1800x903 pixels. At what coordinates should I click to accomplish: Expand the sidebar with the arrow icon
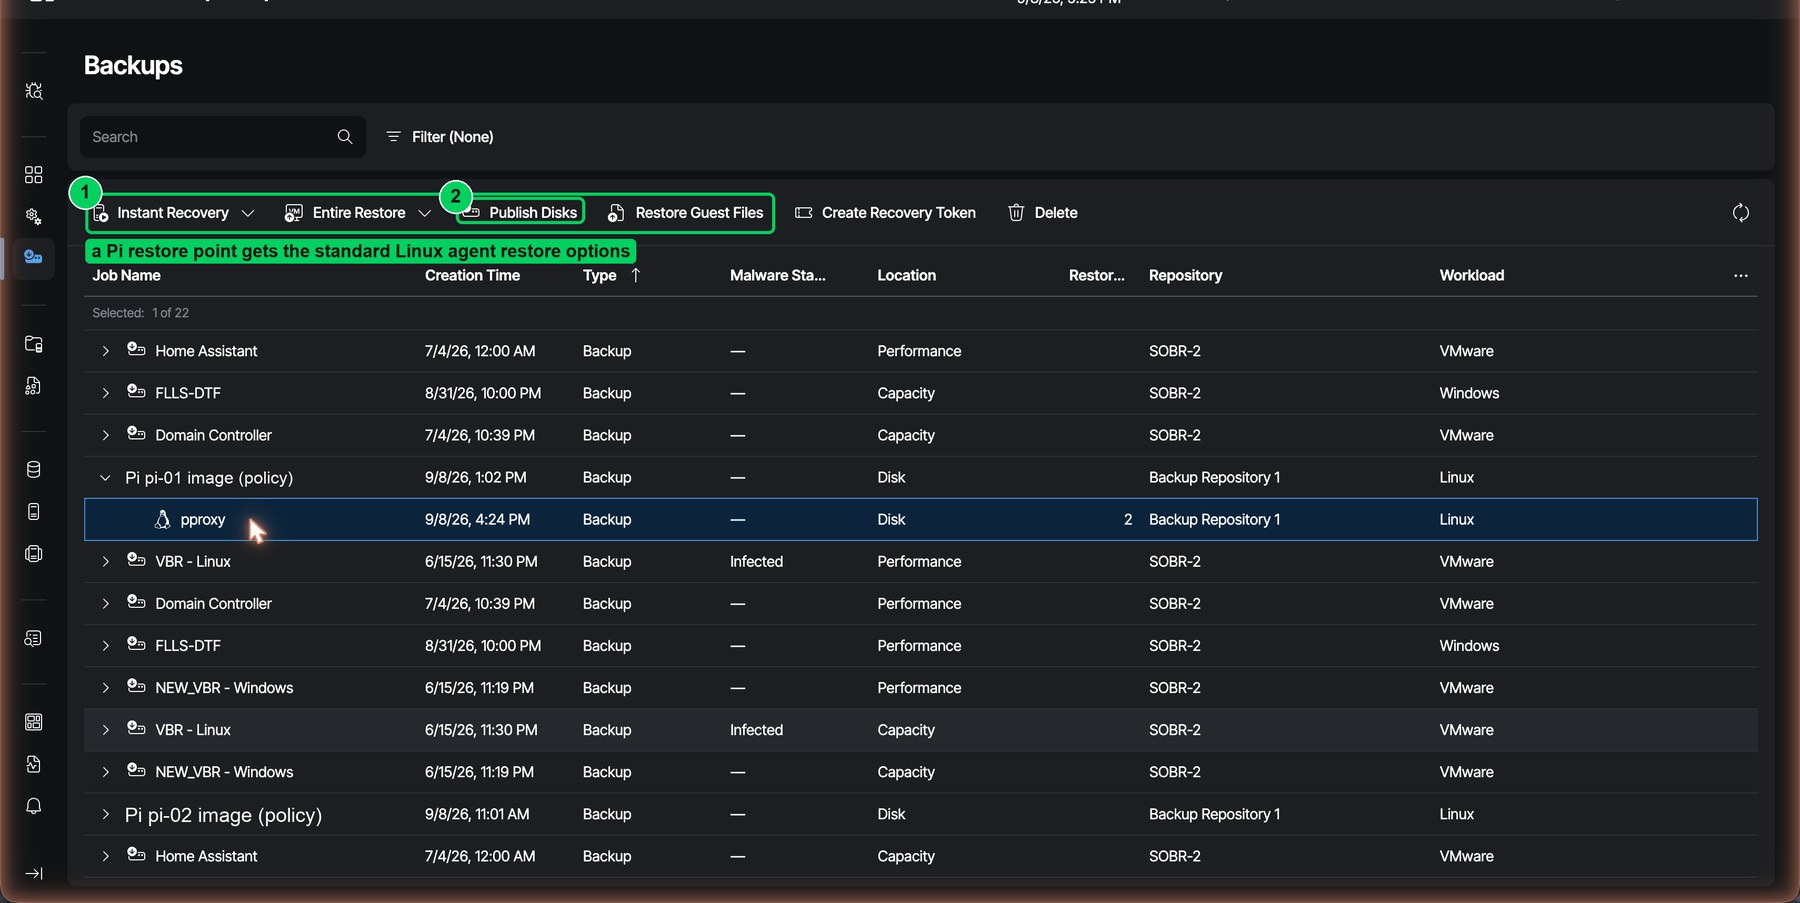[x=34, y=874]
